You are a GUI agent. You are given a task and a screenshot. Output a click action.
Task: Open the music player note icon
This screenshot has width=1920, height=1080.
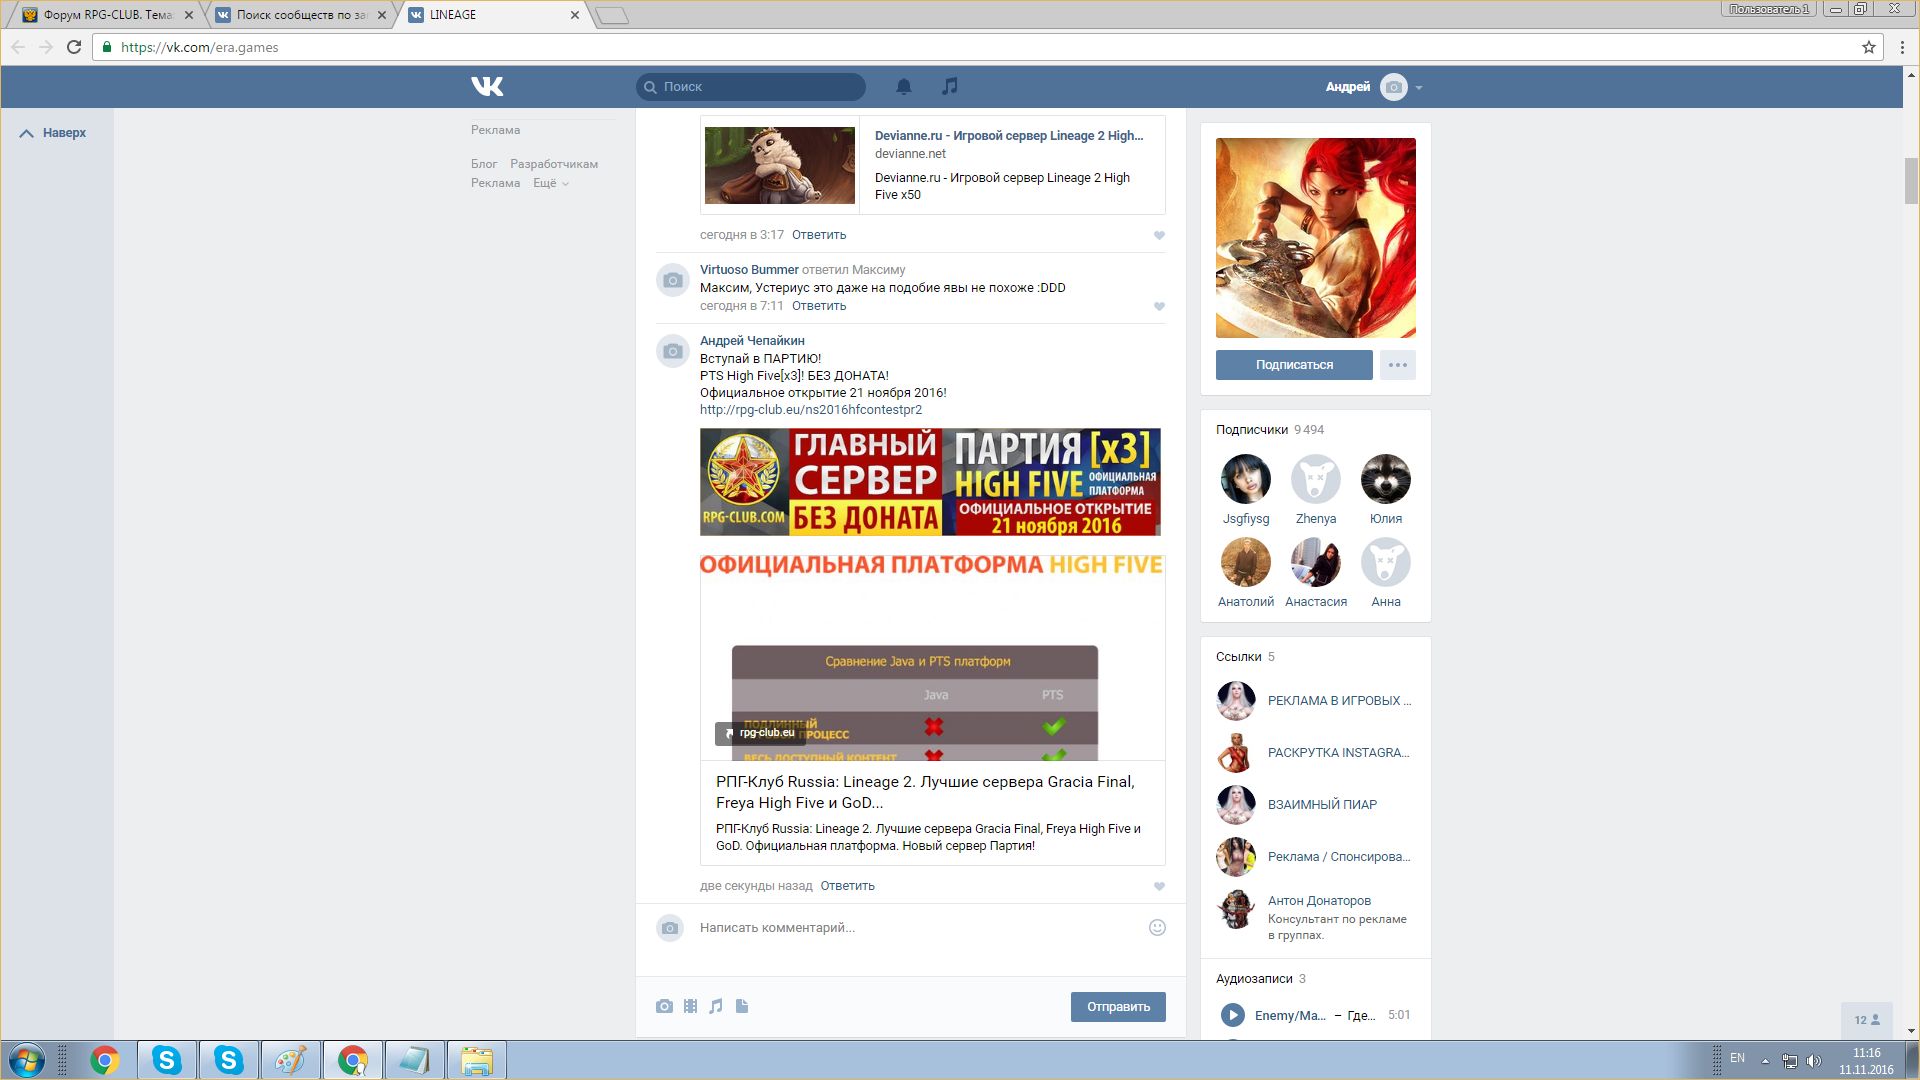click(x=950, y=87)
